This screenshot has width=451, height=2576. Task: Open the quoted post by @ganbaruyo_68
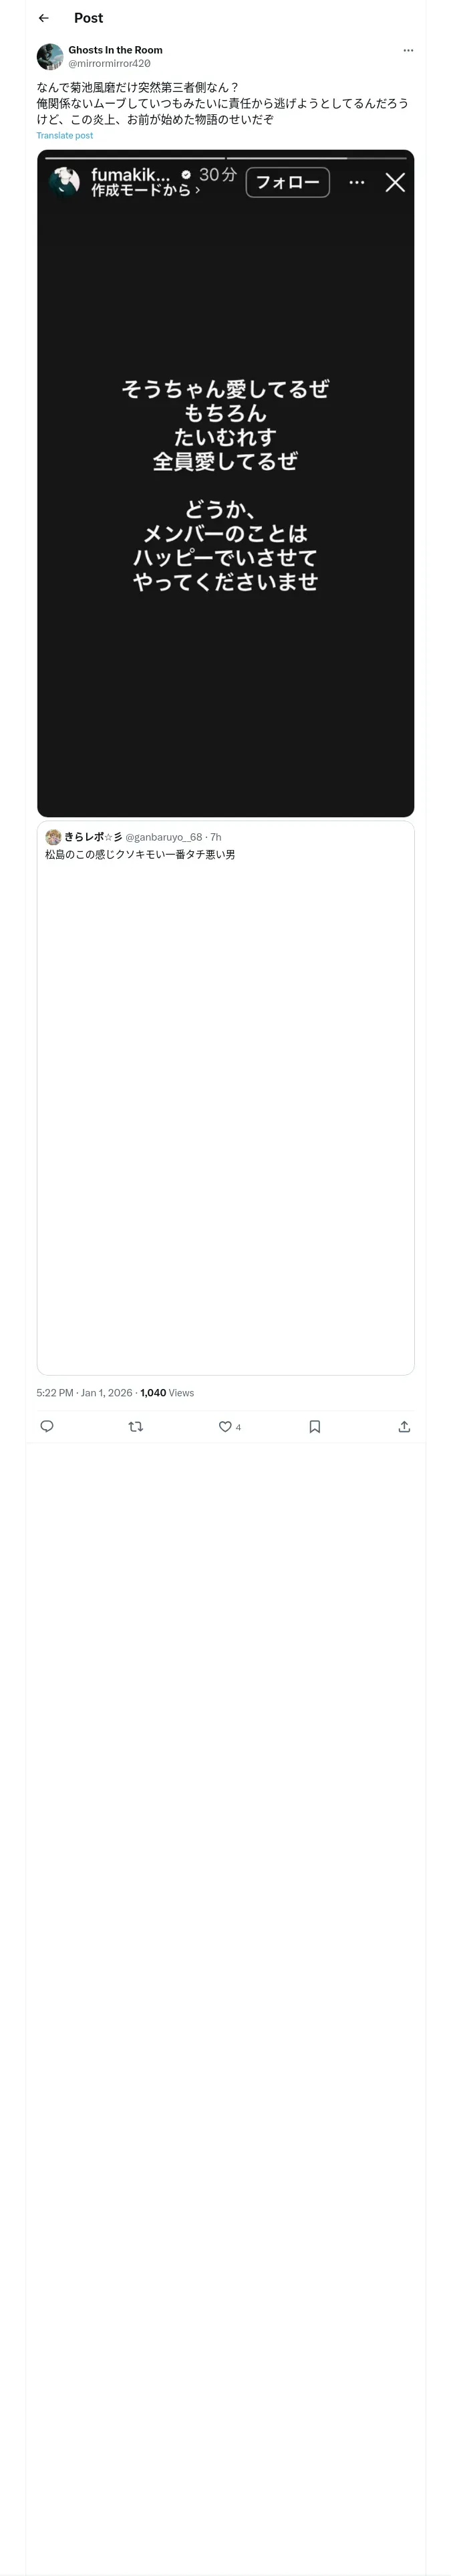tap(225, 1100)
